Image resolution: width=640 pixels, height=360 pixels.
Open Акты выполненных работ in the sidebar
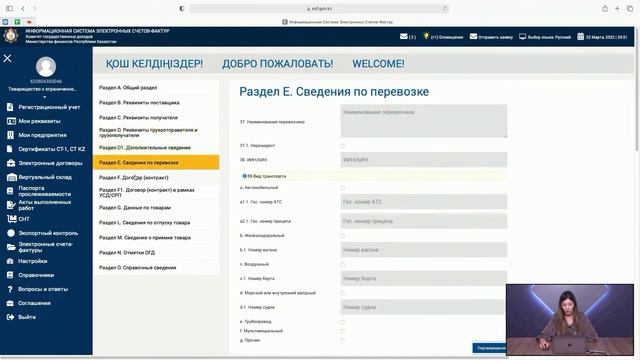(x=44, y=205)
